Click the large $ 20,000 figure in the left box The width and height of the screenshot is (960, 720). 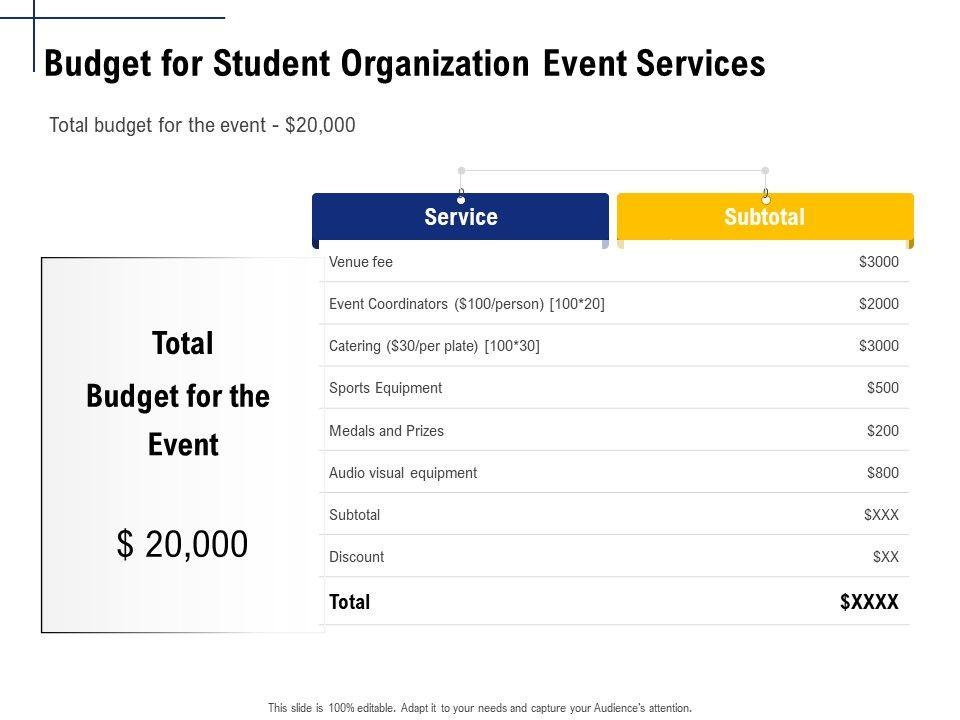183,545
